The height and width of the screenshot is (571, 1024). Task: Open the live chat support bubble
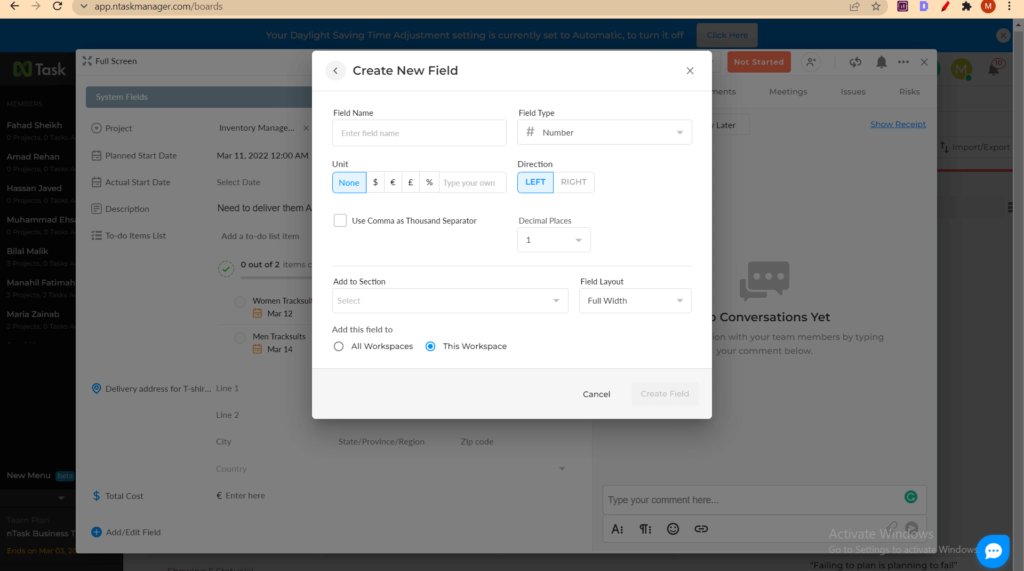point(993,551)
